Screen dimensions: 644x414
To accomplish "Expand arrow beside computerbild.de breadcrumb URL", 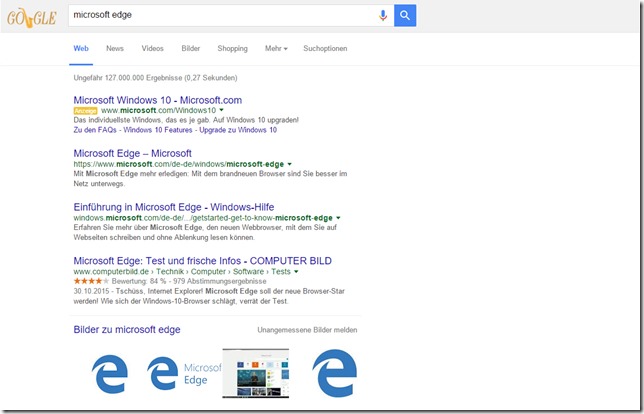I will (x=296, y=271).
